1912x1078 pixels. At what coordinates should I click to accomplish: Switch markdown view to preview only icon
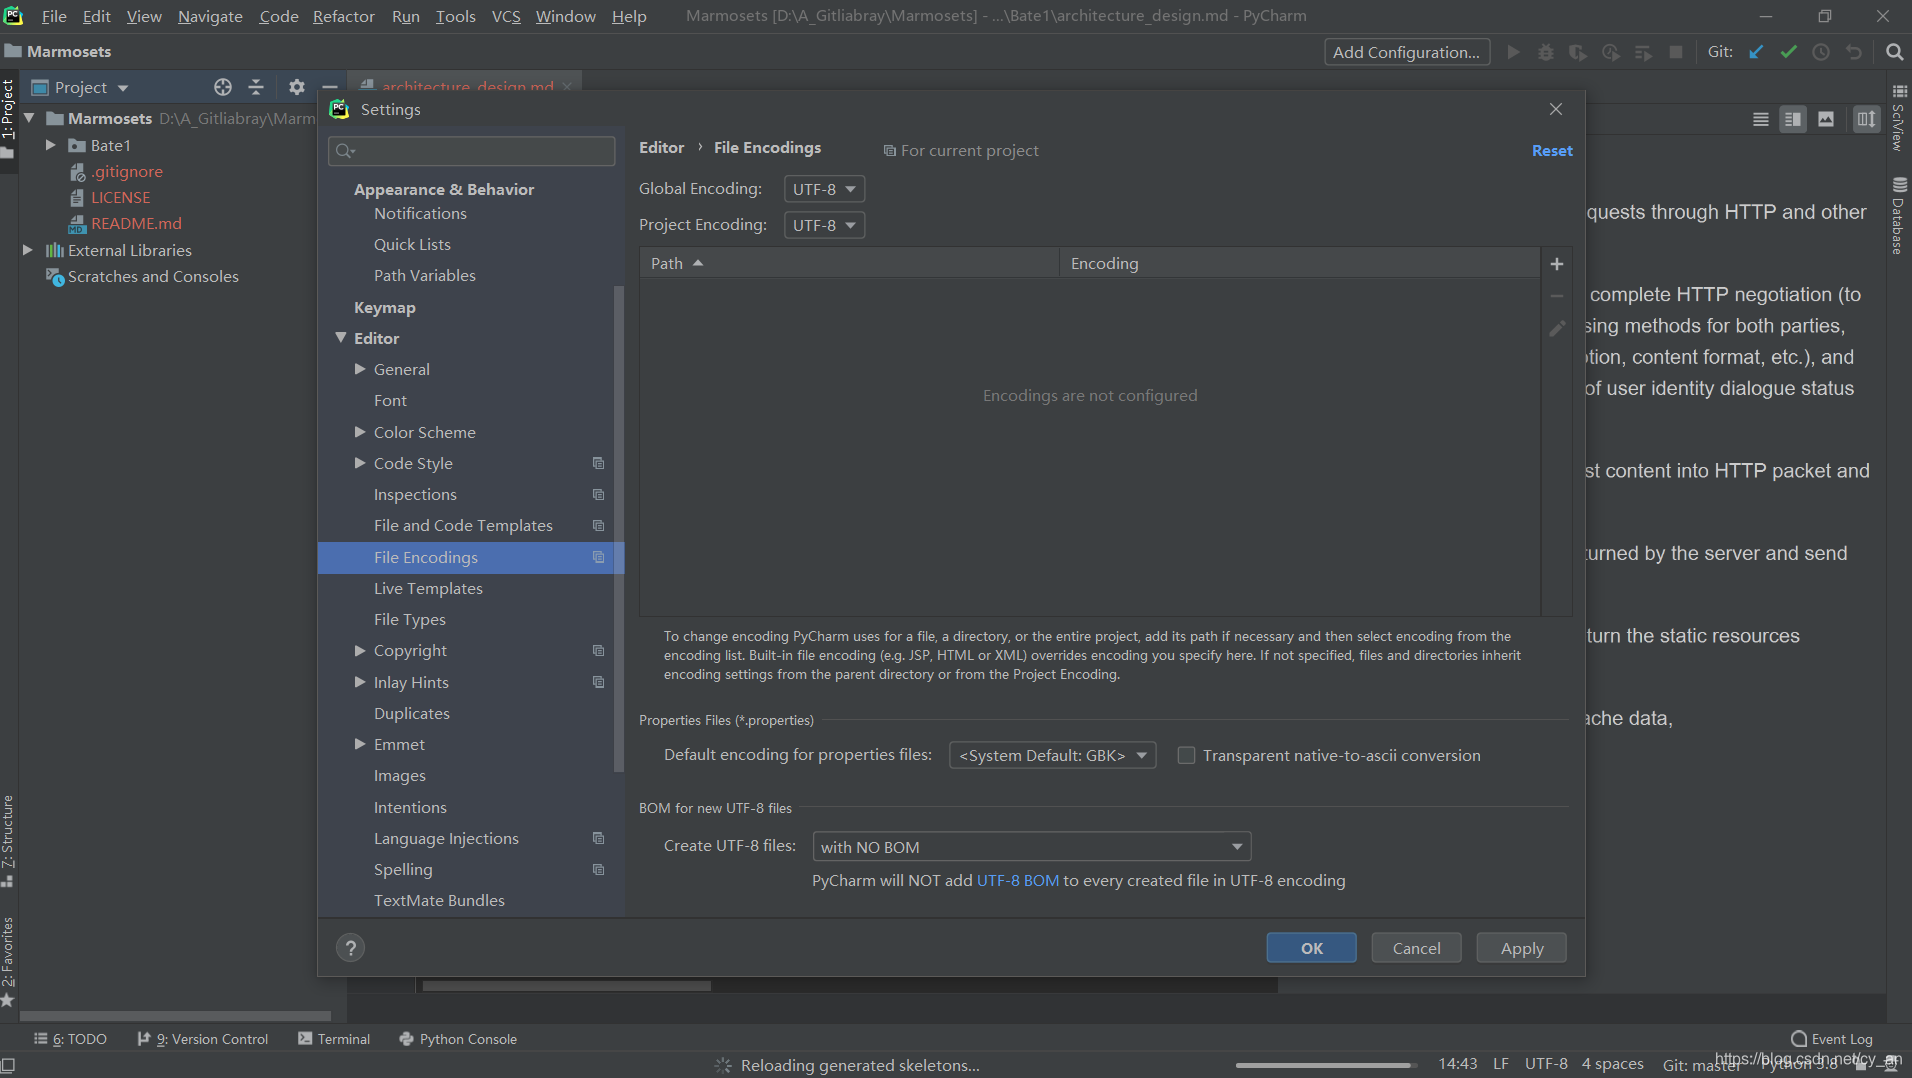(x=1826, y=119)
